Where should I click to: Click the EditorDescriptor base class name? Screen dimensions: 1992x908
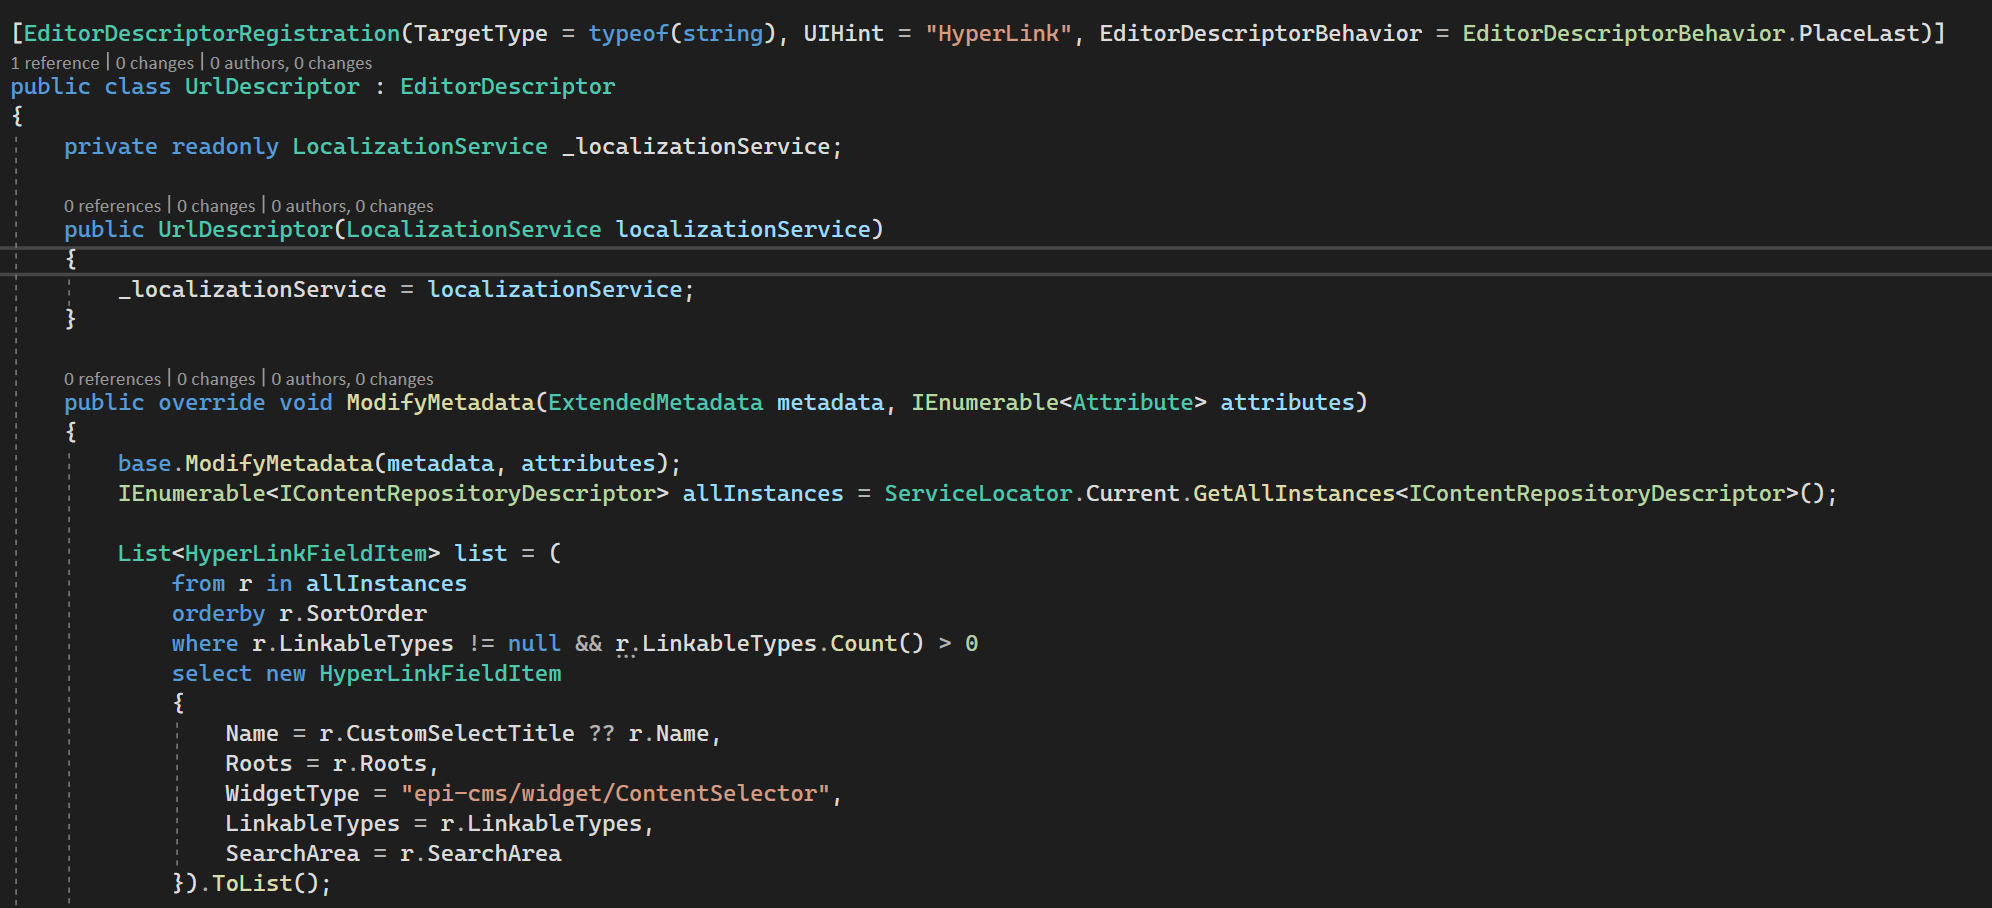coord(507,87)
